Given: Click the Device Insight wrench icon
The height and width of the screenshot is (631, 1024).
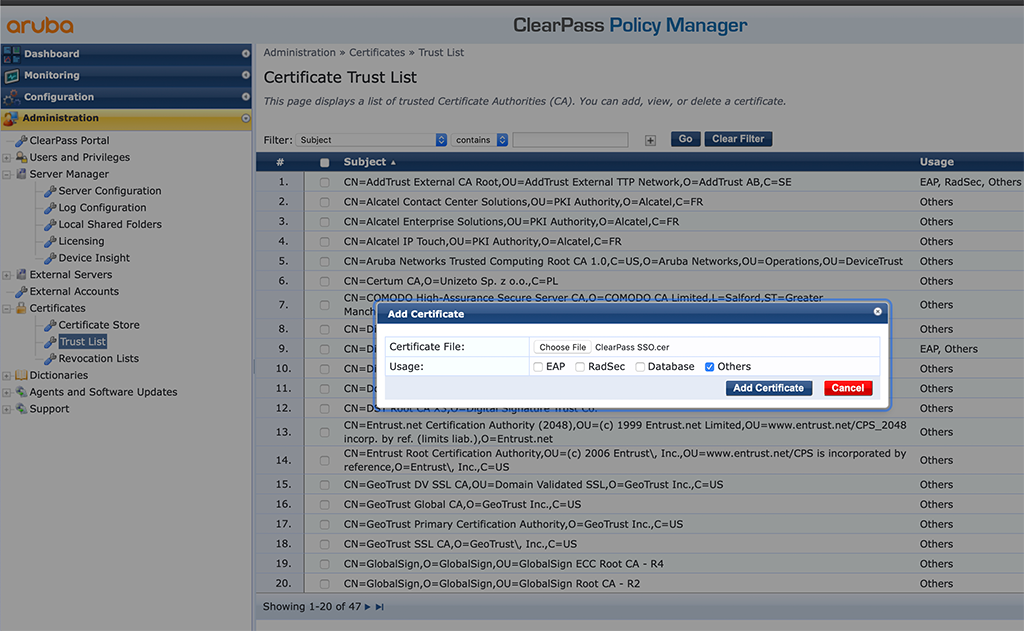Looking at the screenshot, I should (x=50, y=258).
